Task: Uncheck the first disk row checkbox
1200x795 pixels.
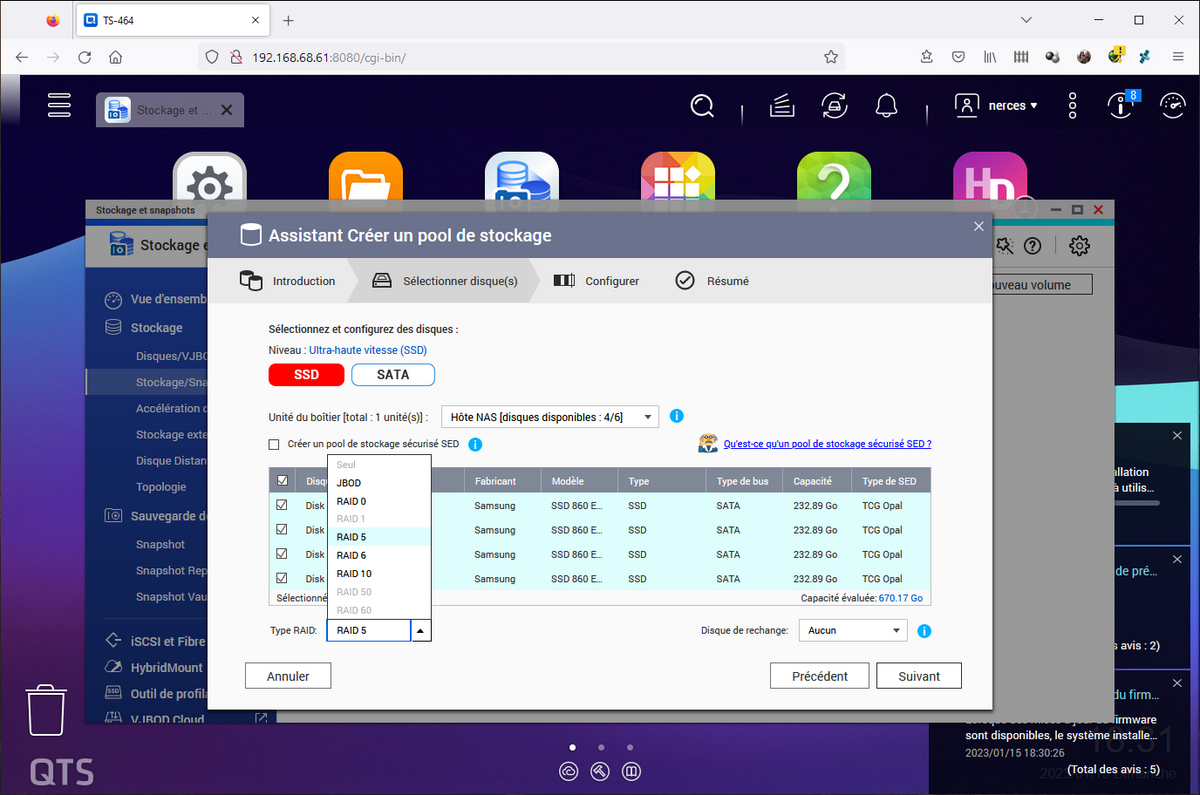Action: (x=282, y=505)
